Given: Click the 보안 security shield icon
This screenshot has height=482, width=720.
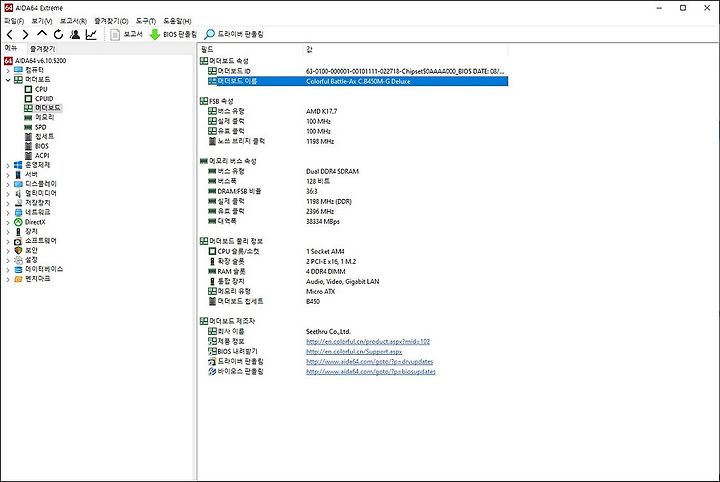Looking at the screenshot, I should 18,250.
